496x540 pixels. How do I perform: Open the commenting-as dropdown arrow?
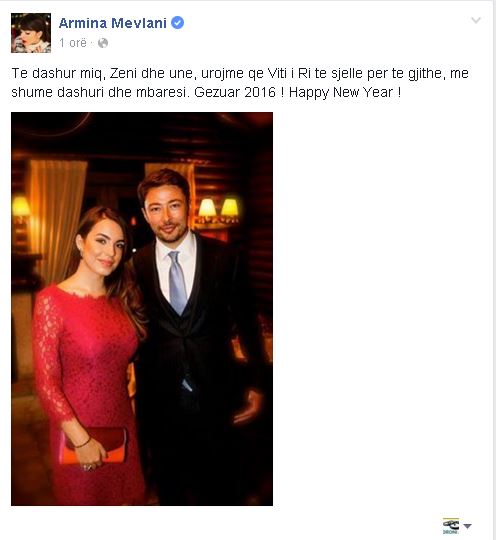click(x=467, y=526)
